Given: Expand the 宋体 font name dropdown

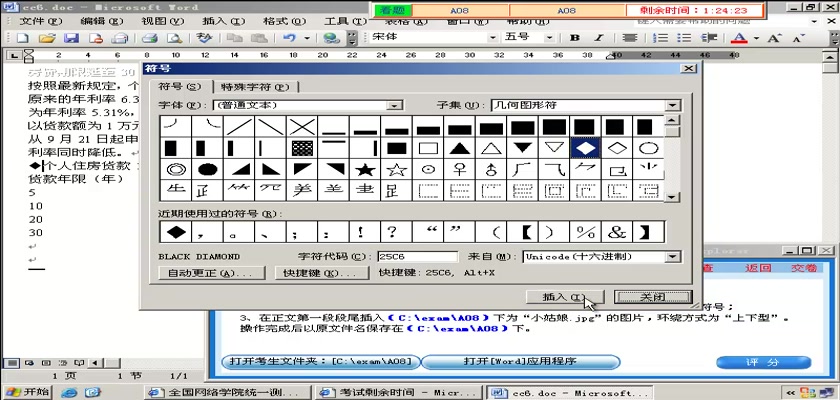Looking at the screenshot, I should (492, 38).
